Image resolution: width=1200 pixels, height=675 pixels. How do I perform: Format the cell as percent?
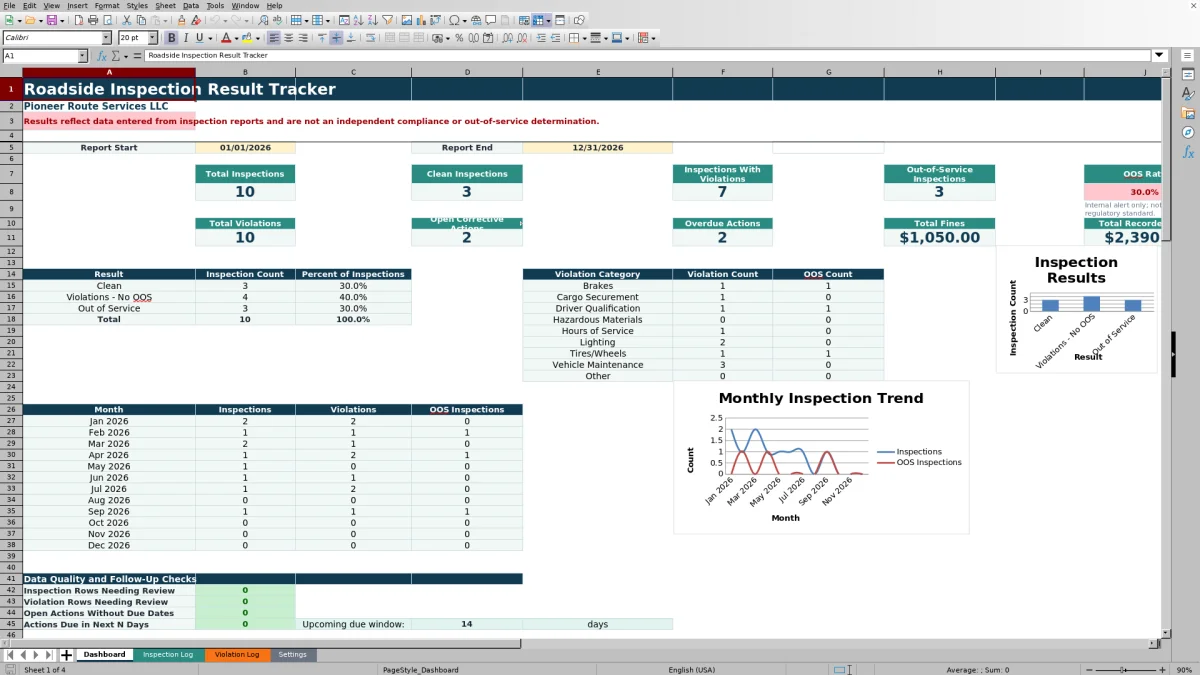459,38
